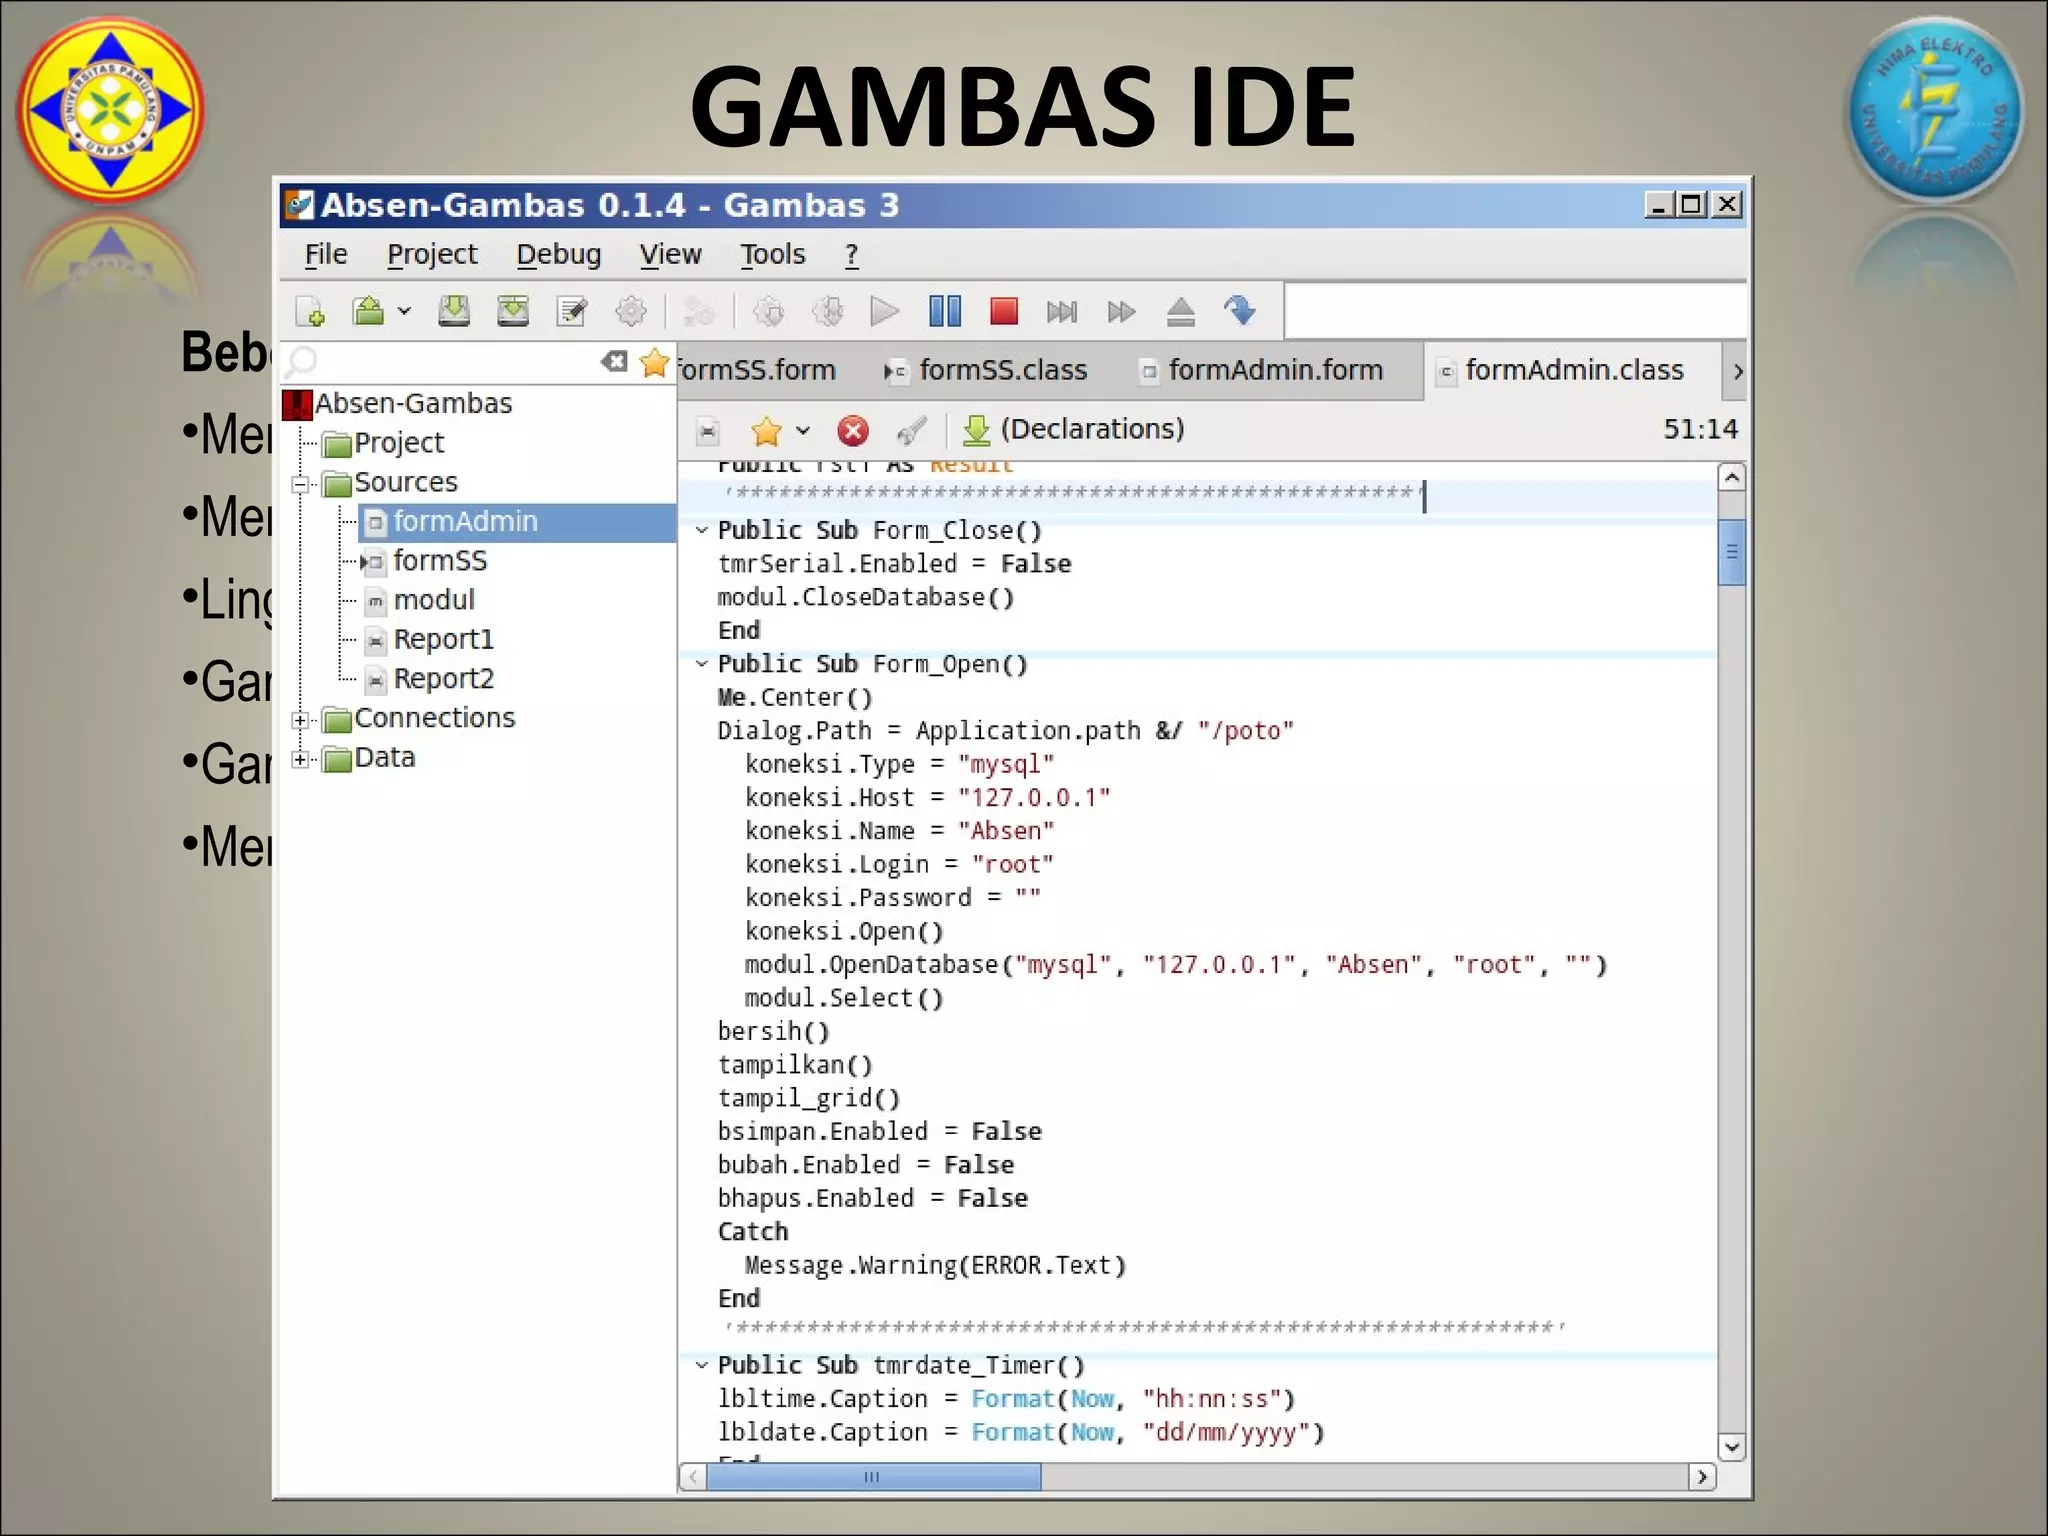Click the vertical scrollbar up arrow
2048x1536 pixels.
[1732, 478]
